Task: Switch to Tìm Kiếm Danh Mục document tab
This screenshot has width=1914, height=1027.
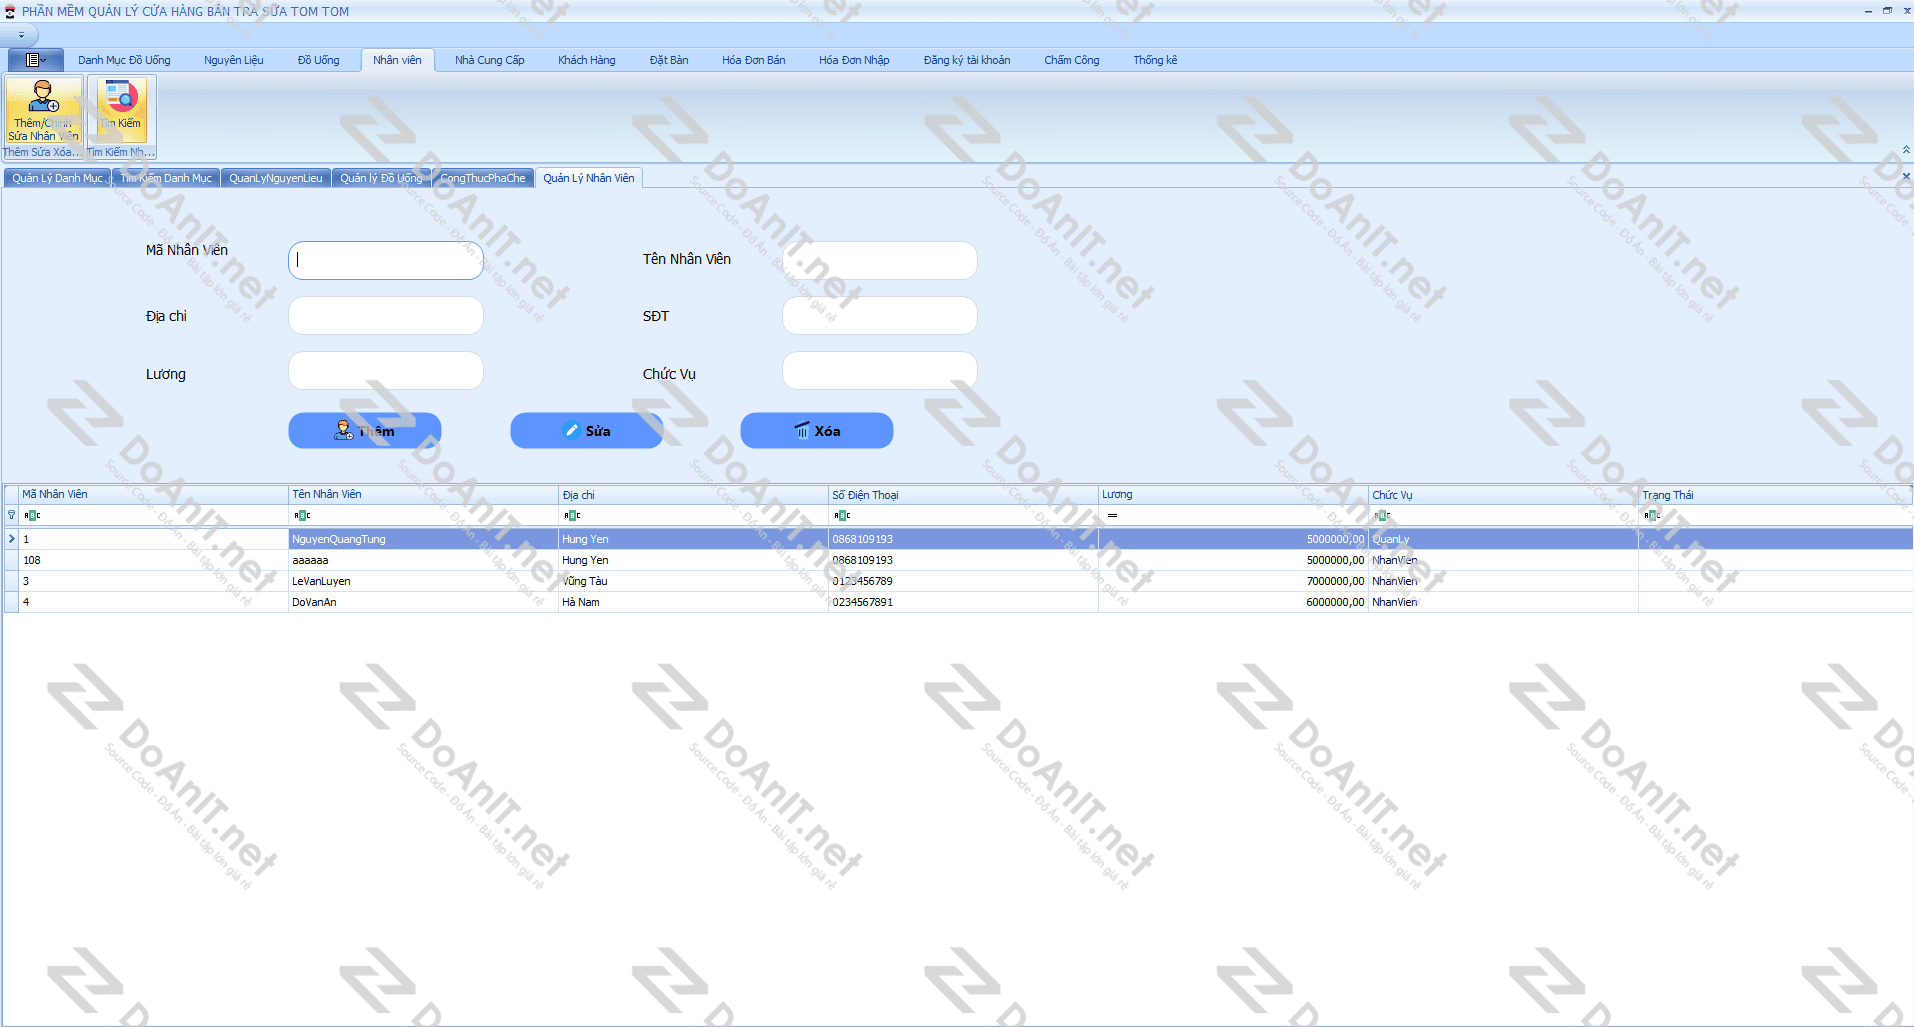Action: [166, 178]
